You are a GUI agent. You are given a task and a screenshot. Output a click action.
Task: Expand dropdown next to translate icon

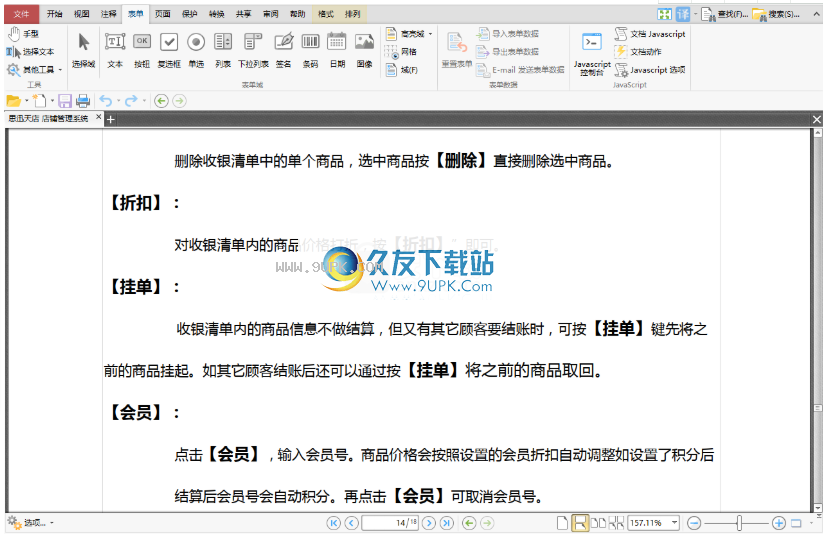695,14
